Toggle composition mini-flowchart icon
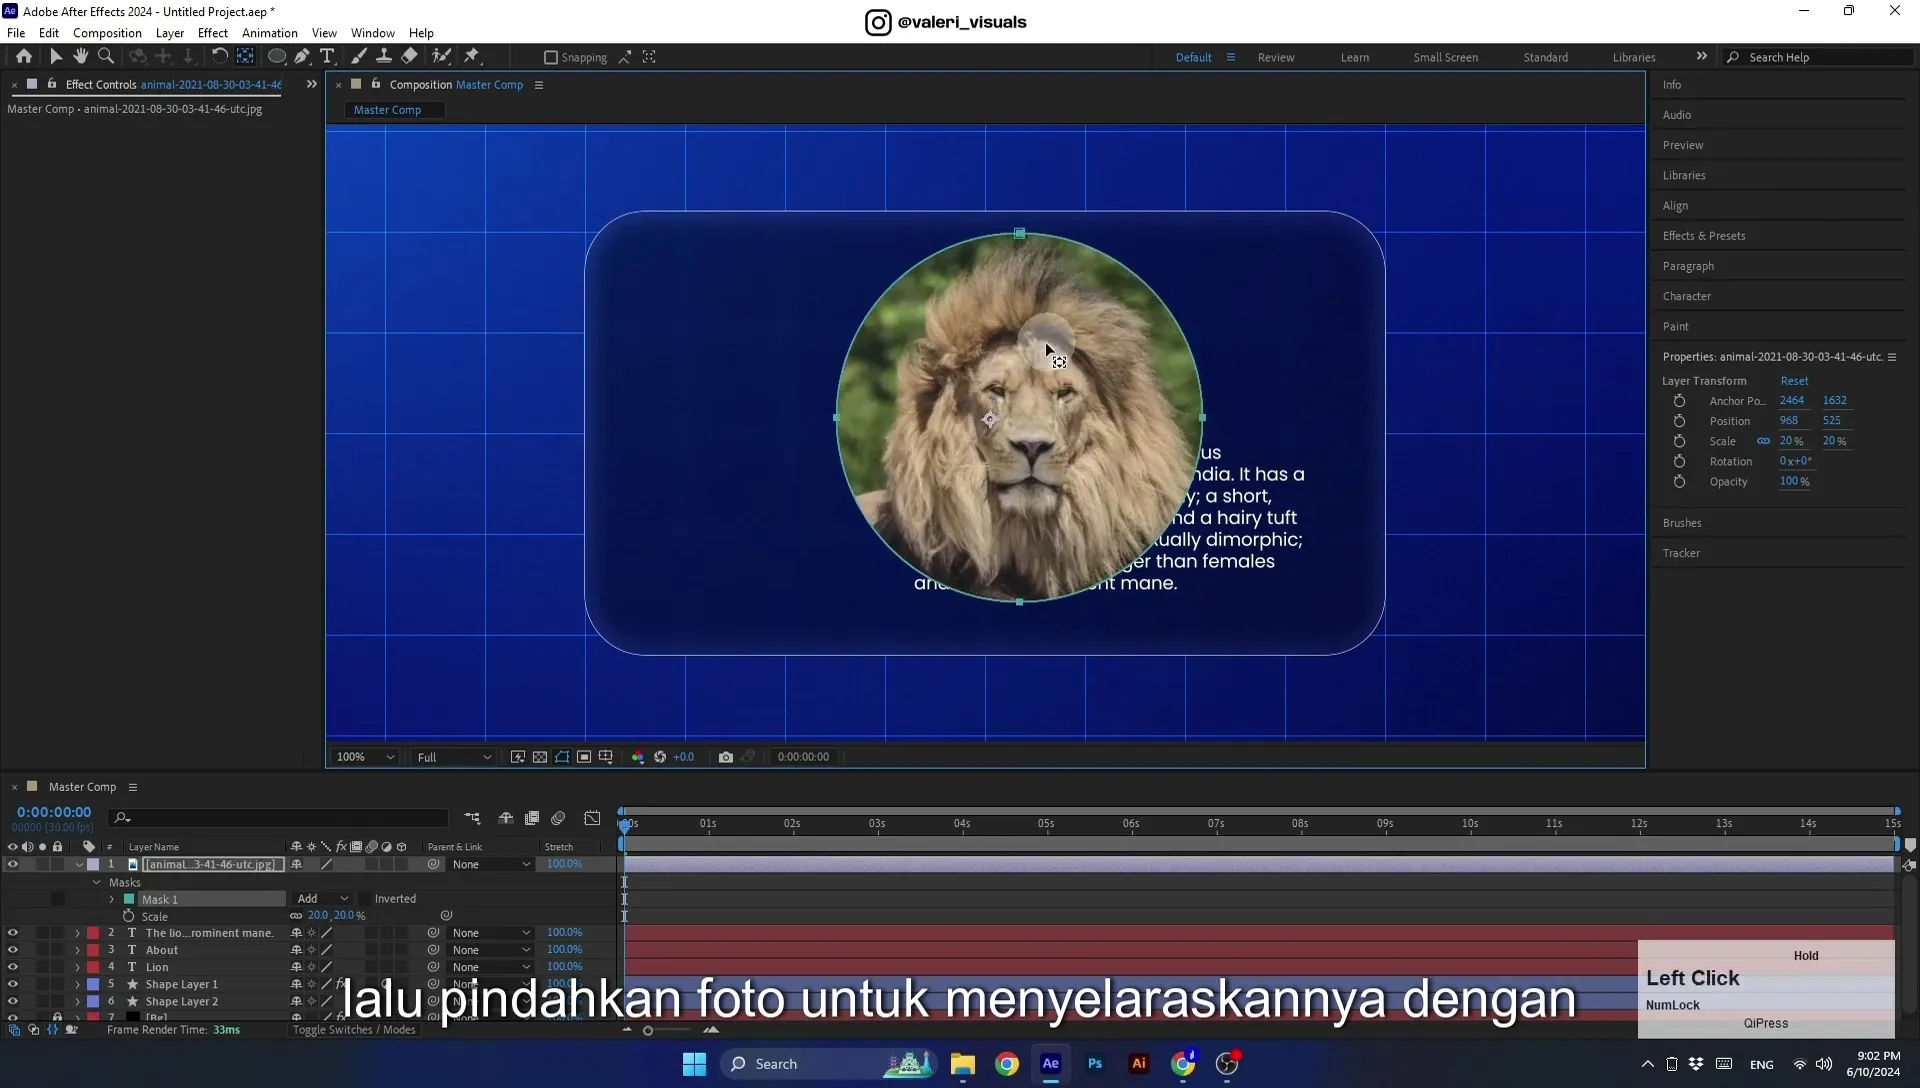 point(472,818)
